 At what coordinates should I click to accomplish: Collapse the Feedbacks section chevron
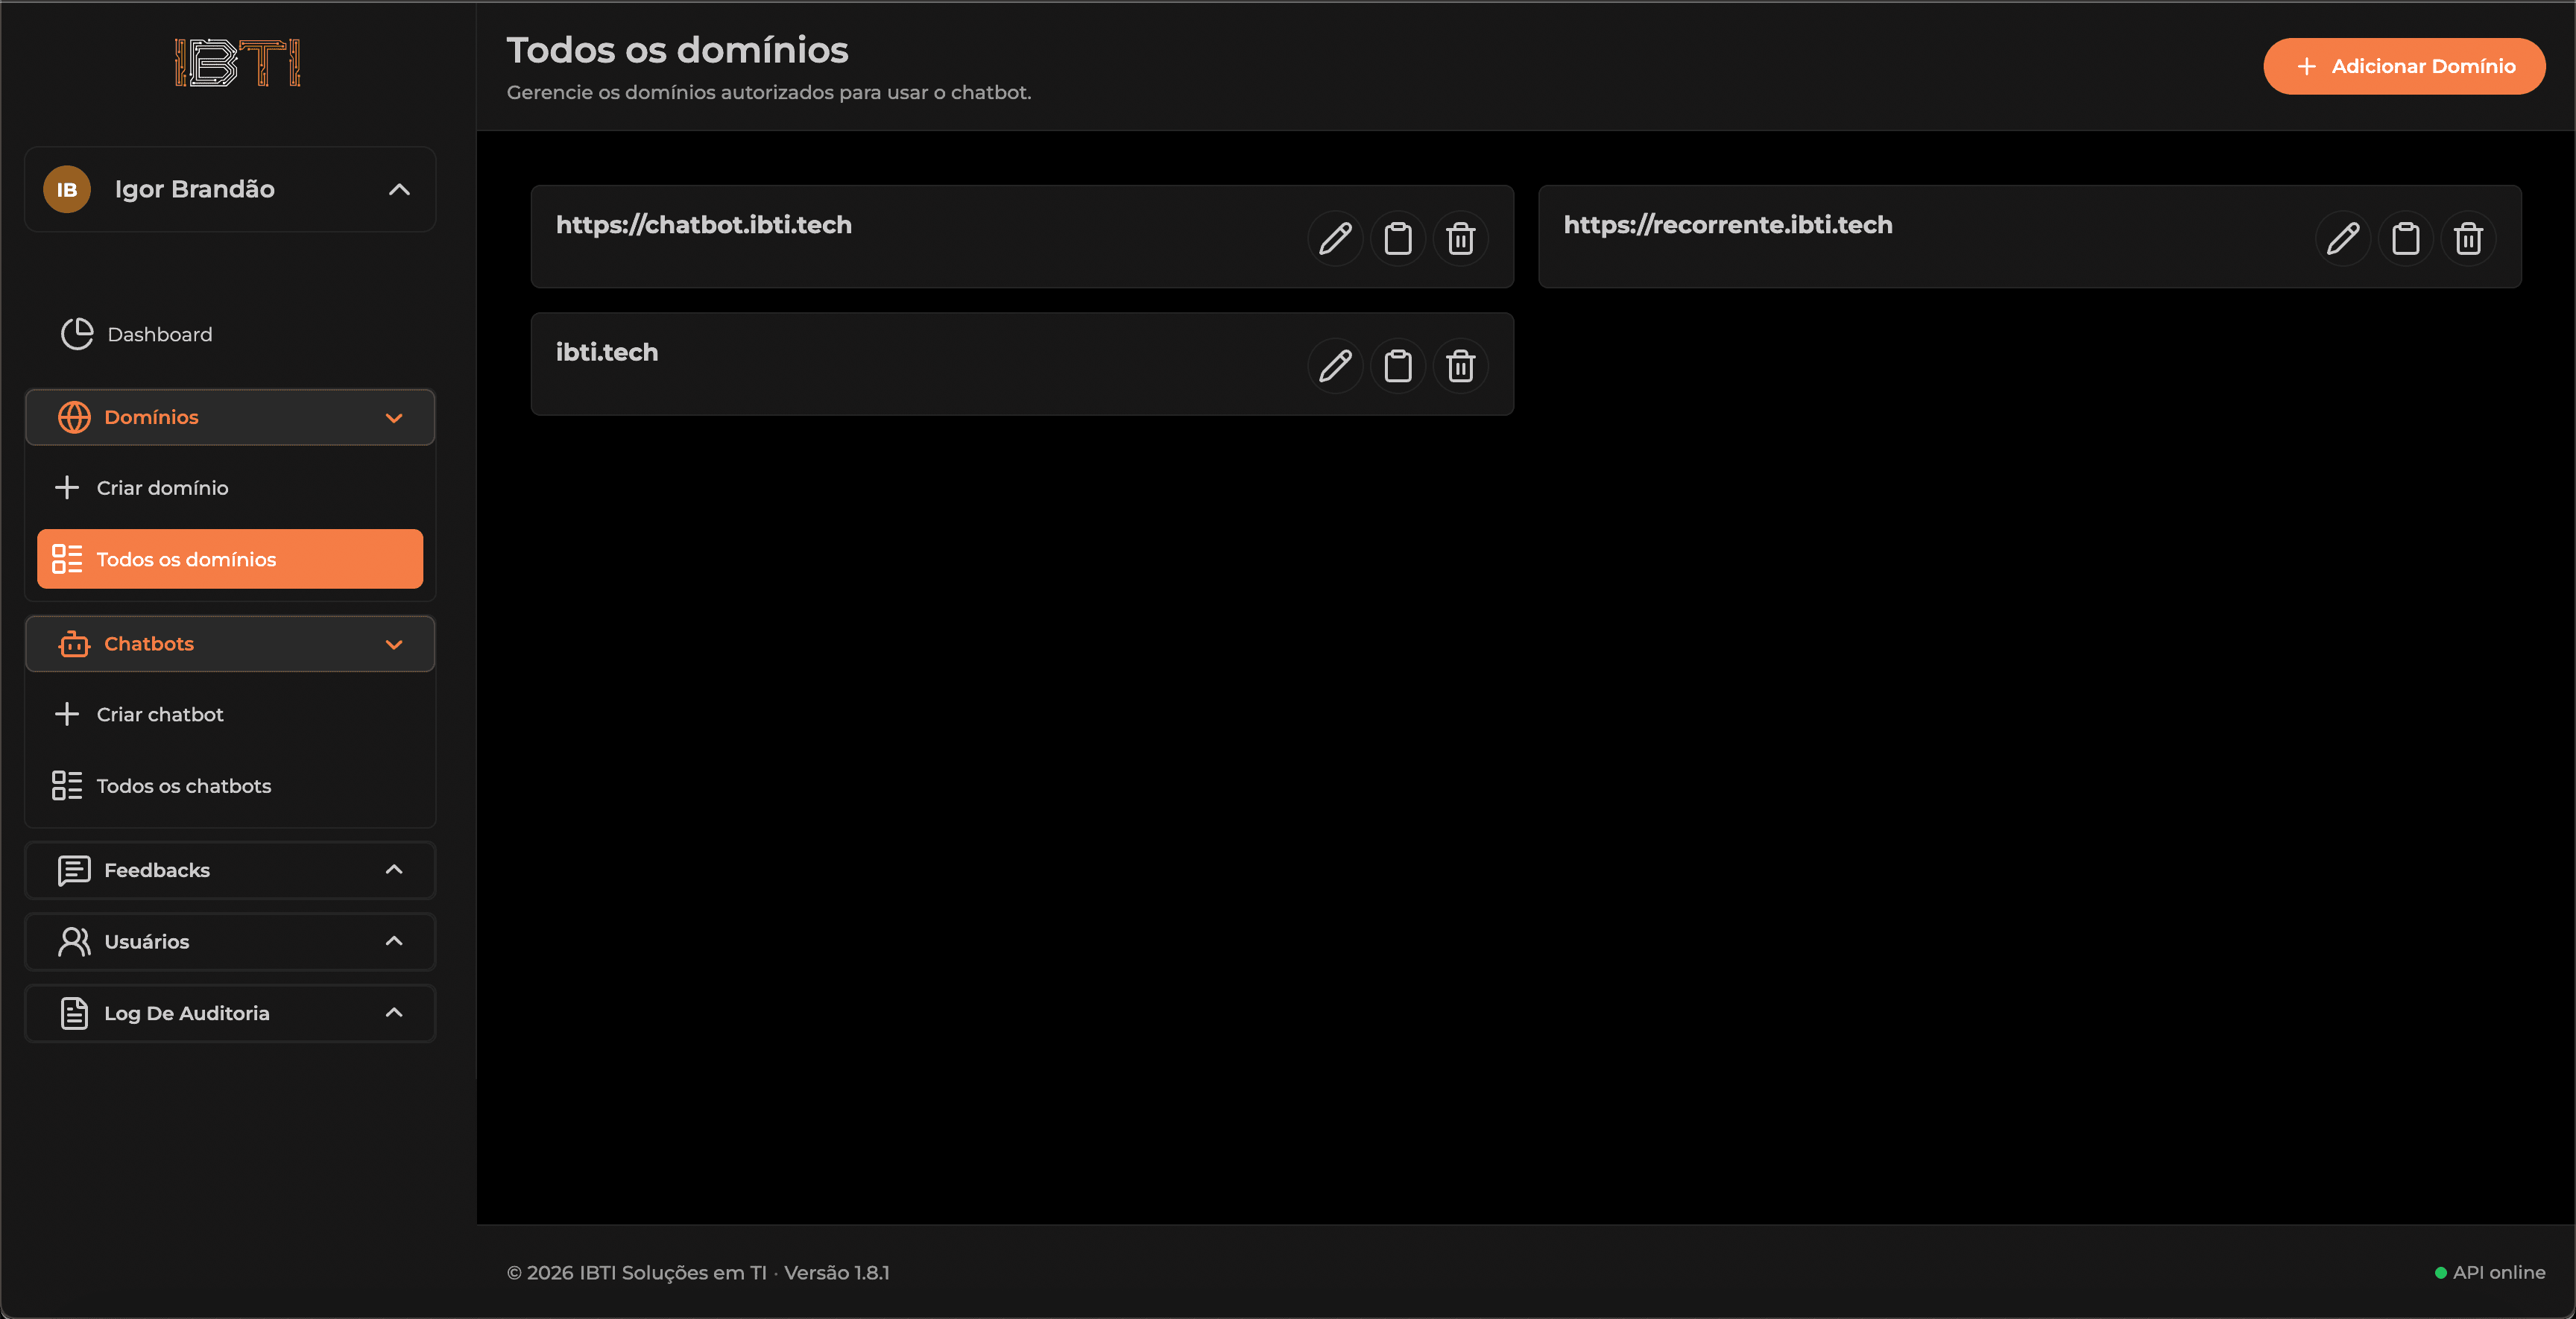[394, 869]
